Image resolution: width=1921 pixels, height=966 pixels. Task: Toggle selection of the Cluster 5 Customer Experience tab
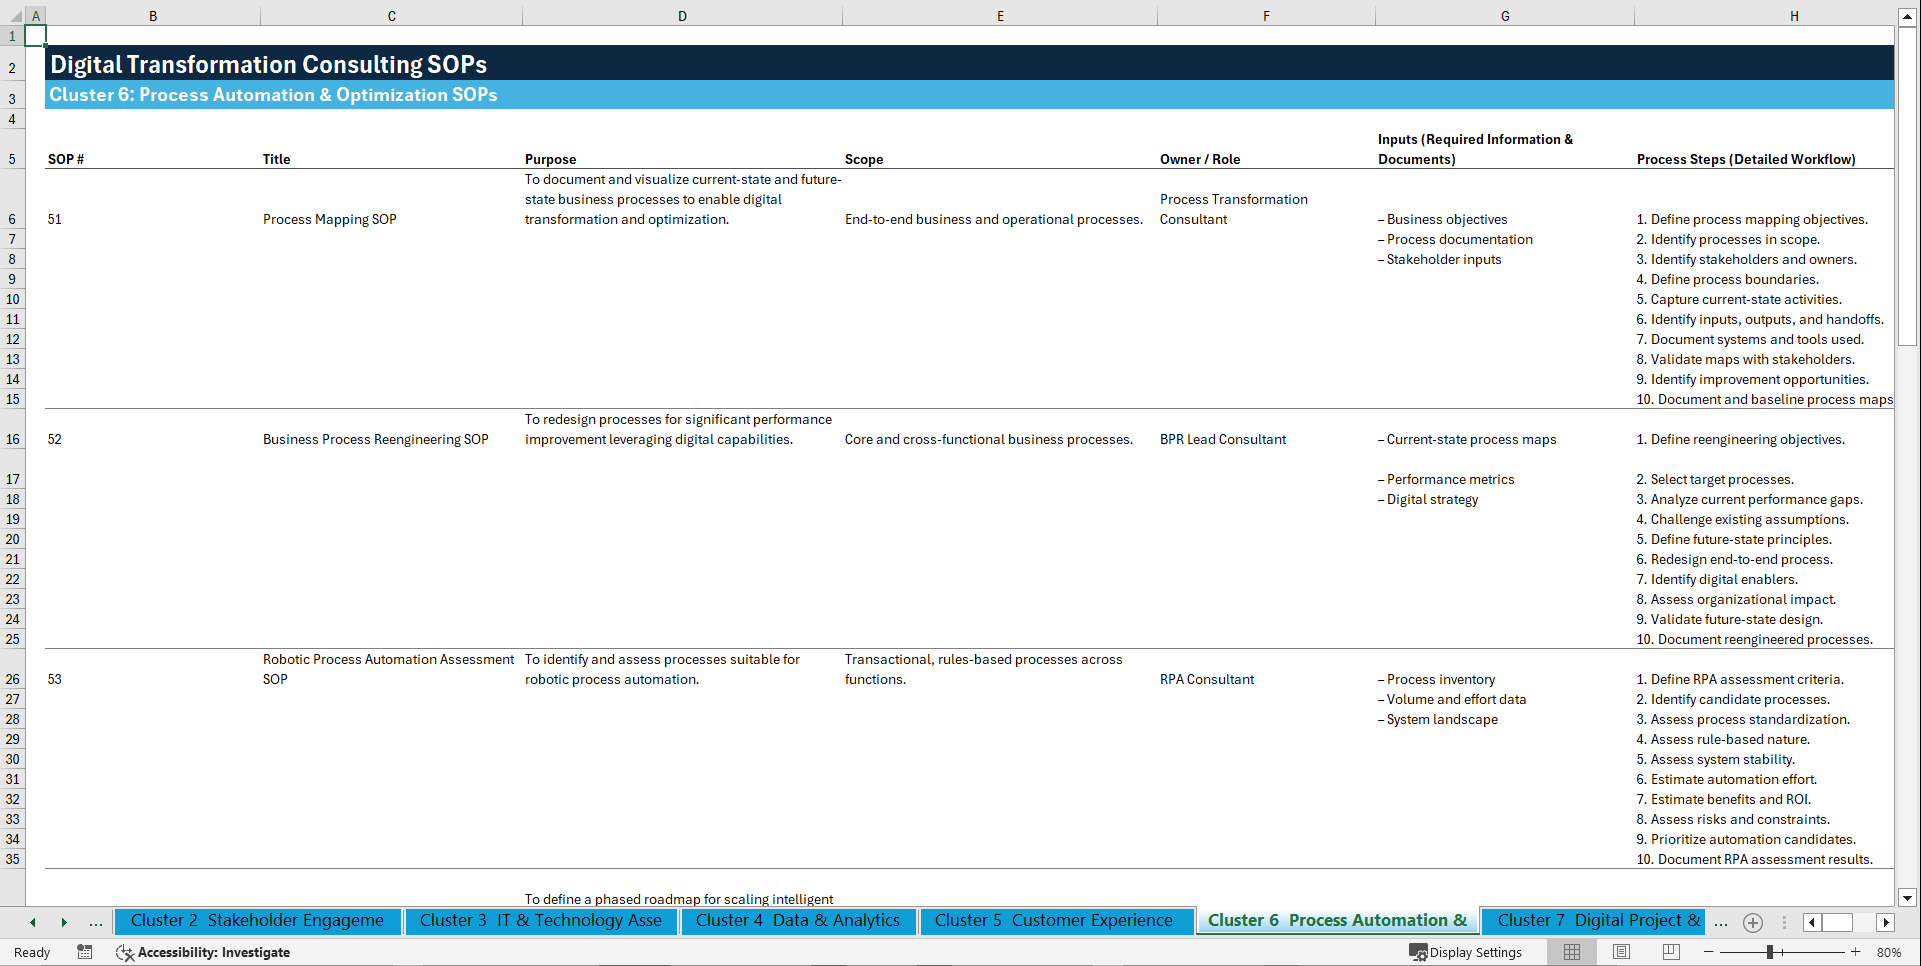point(1055,920)
